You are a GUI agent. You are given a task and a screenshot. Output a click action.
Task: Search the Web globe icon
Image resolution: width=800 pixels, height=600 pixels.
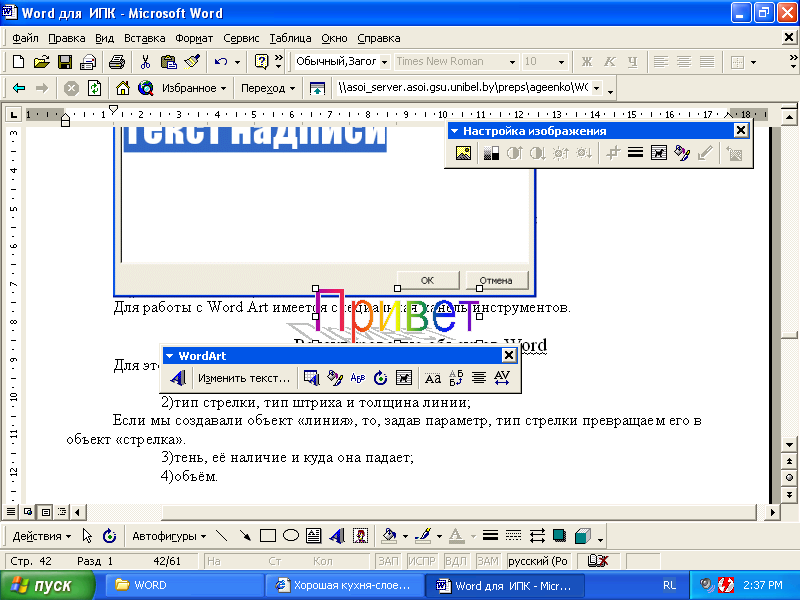145,88
